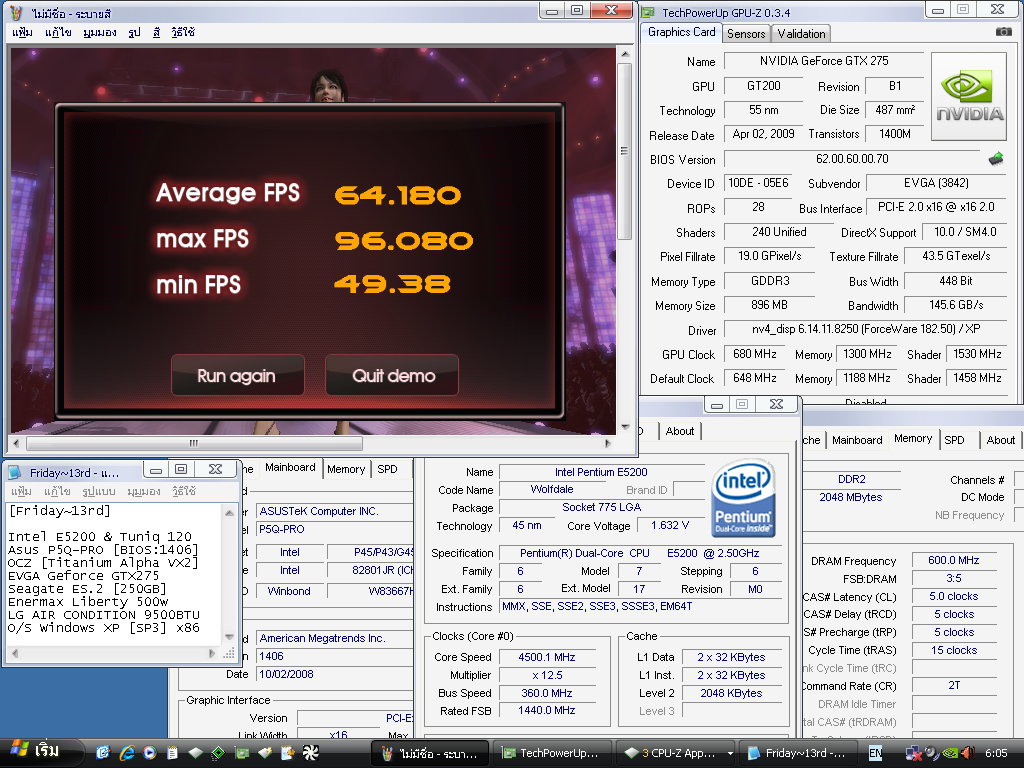The image size is (1024, 768).
Task: Click Notepad vertical scrollbar up arrow
Action: coord(229,513)
